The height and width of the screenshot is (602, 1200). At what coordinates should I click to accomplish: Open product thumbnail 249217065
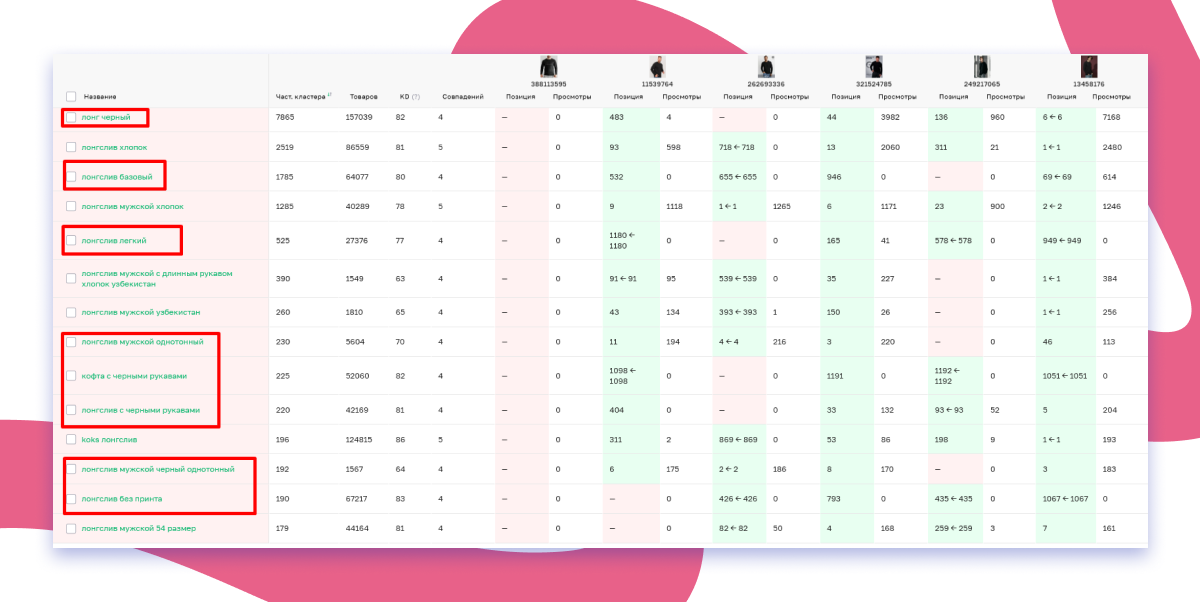tap(982, 67)
